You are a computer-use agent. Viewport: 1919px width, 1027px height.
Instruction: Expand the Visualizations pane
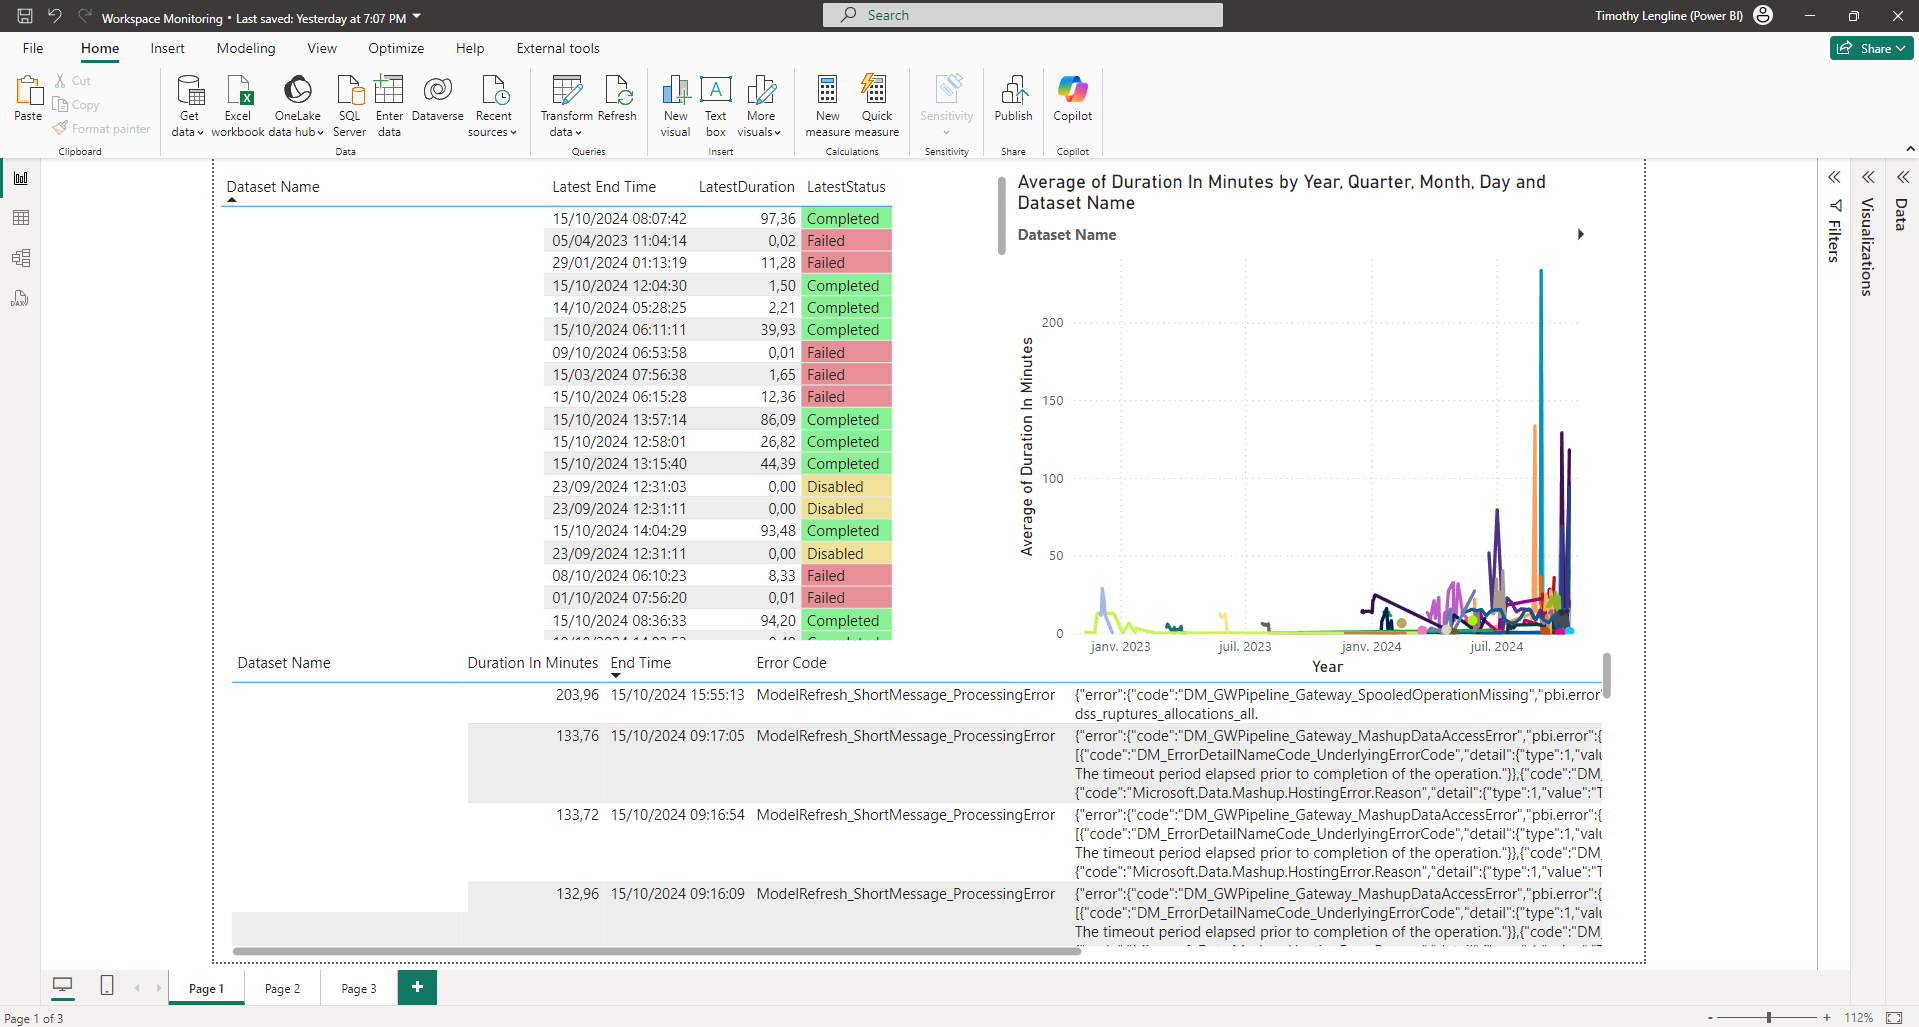point(1868,177)
